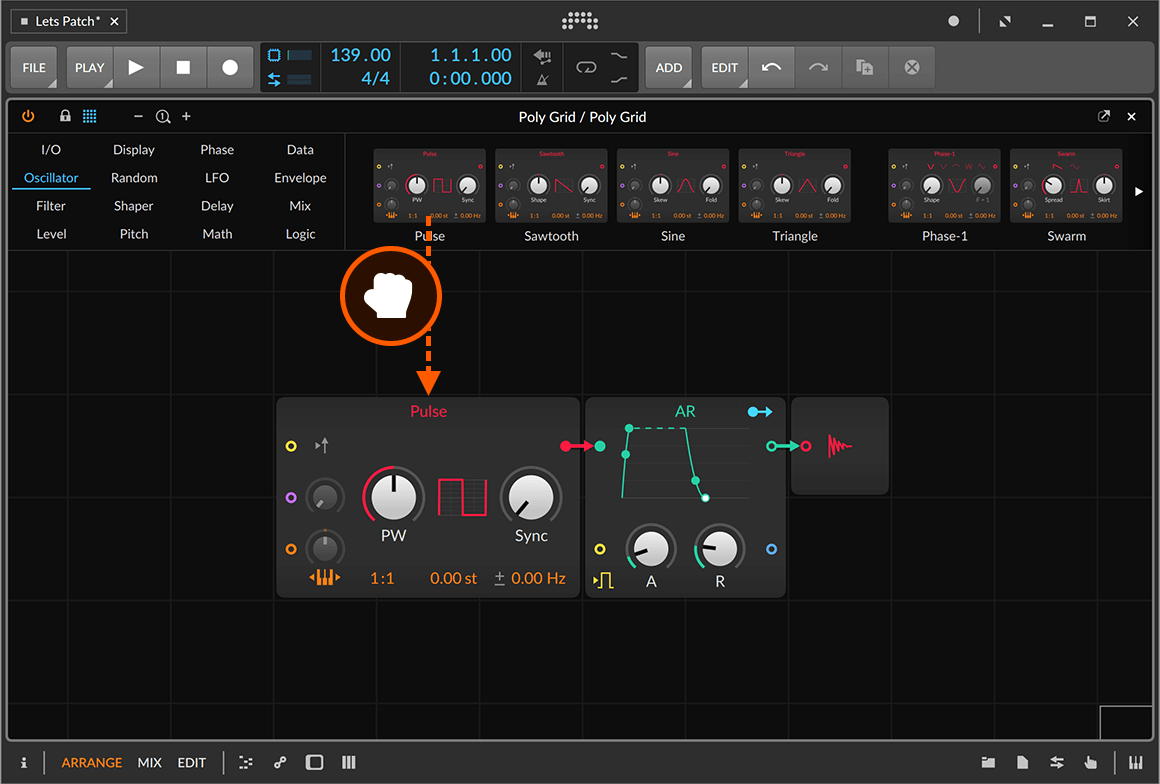Open the FILE menu dropdown
This screenshot has height=784, width=1160.
[34, 68]
